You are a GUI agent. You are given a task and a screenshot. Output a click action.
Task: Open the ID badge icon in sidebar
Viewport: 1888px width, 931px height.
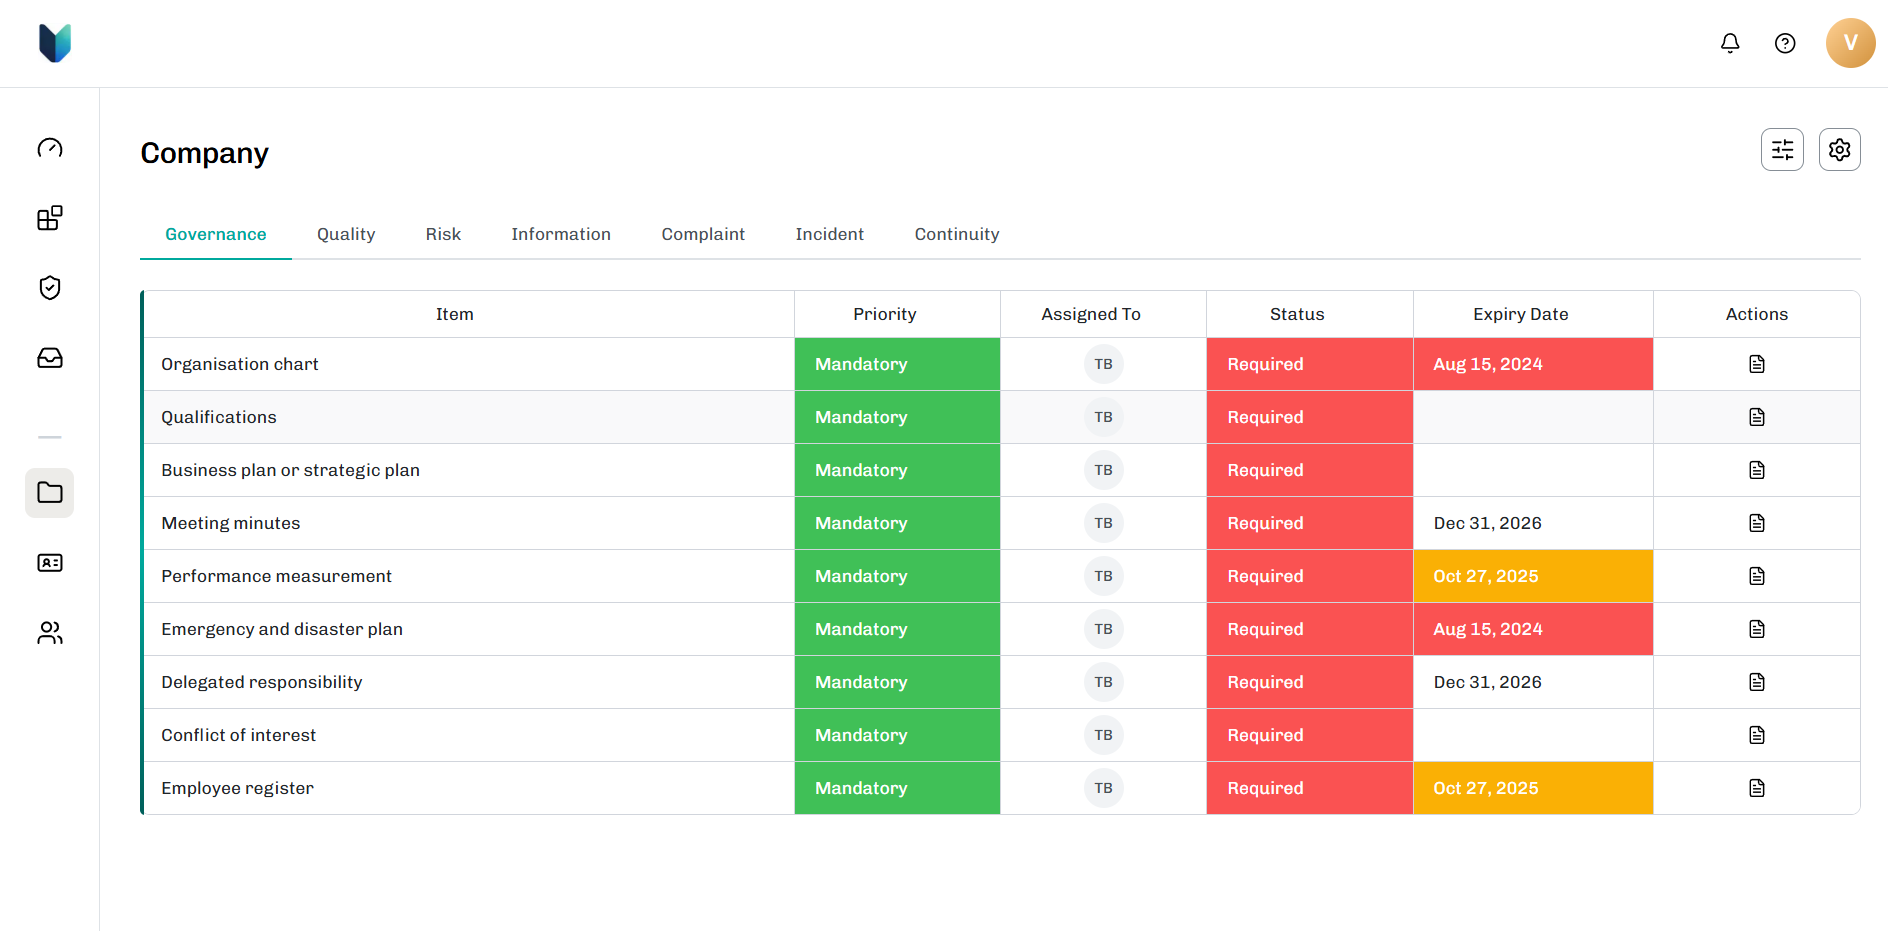click(x=49, y=562)
